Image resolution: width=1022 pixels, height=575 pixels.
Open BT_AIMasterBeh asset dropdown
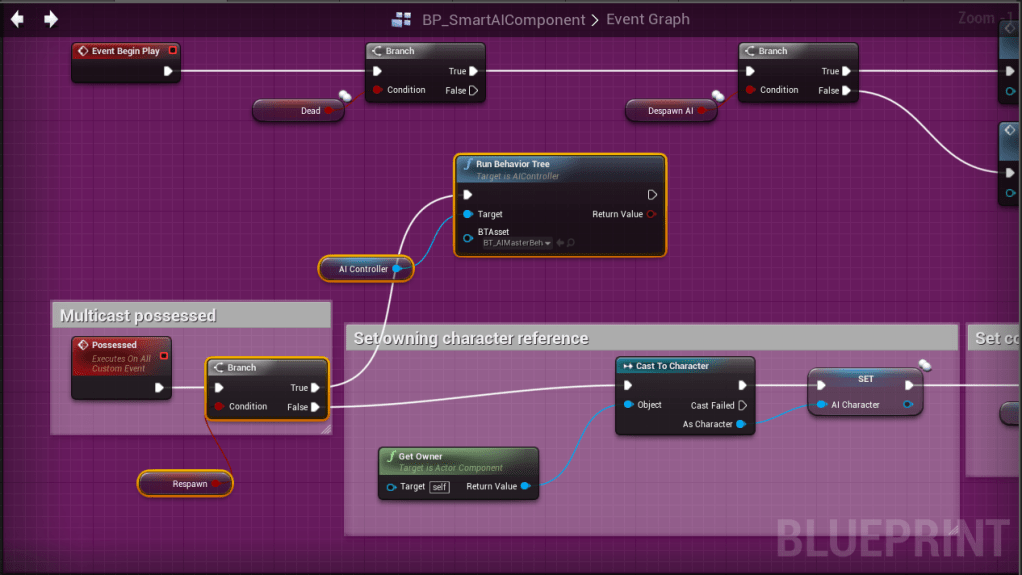pyautogui.click(x=516, y=243)
